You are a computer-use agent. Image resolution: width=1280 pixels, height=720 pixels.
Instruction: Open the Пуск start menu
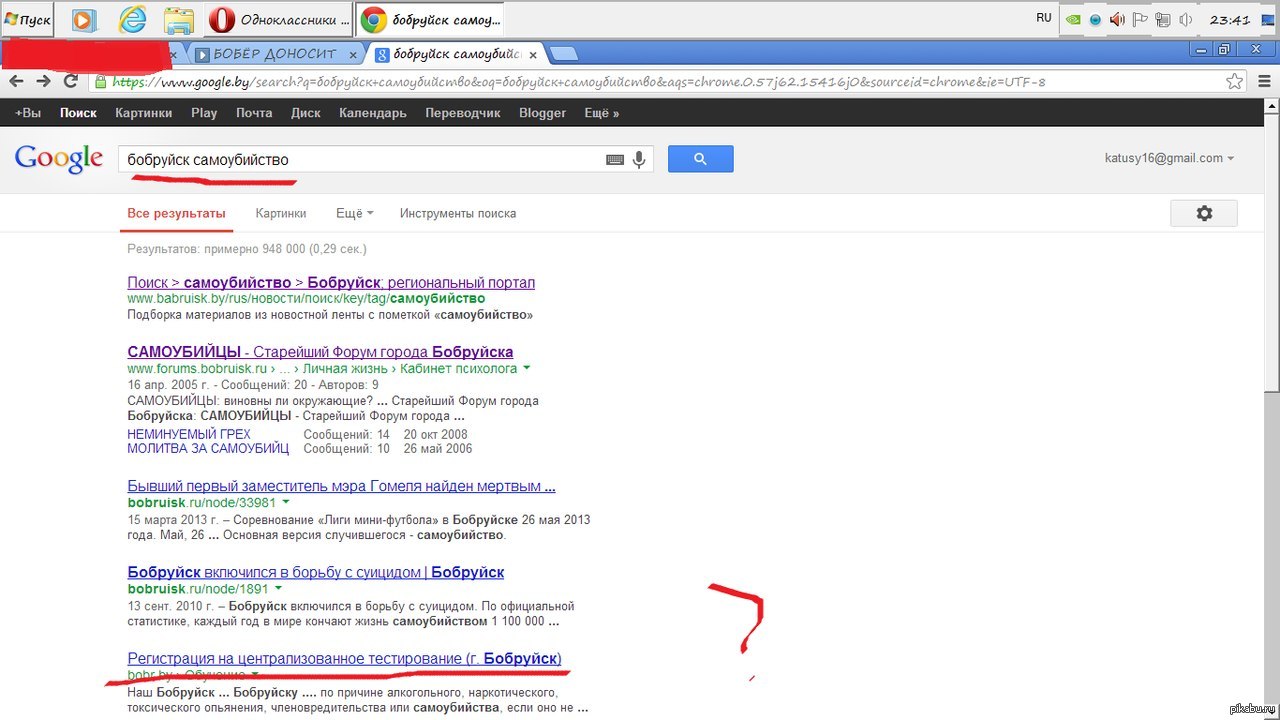pos(27,19)
